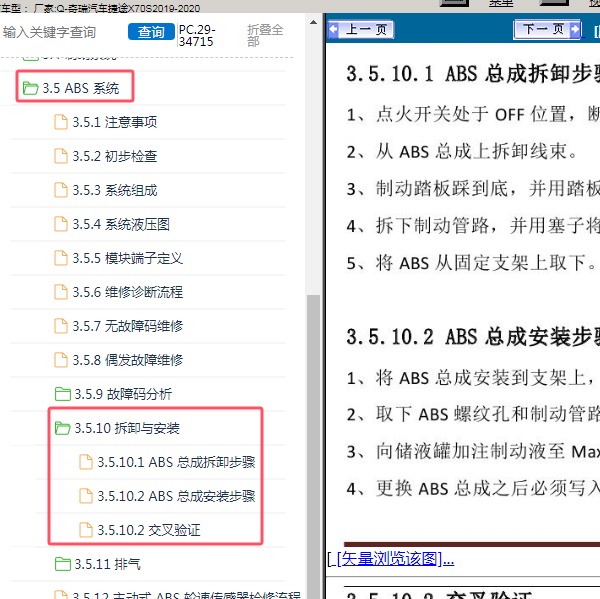This screenshot has height=599, width=600.
Task: Click the tree panel scrollbar thumb
Action: (x=313, y=446)
